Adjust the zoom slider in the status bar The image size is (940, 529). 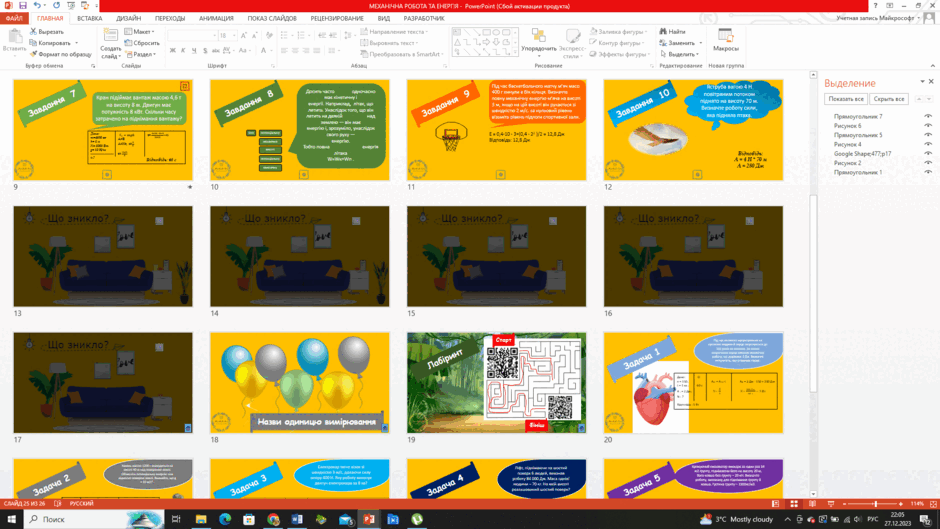point(875,504)
